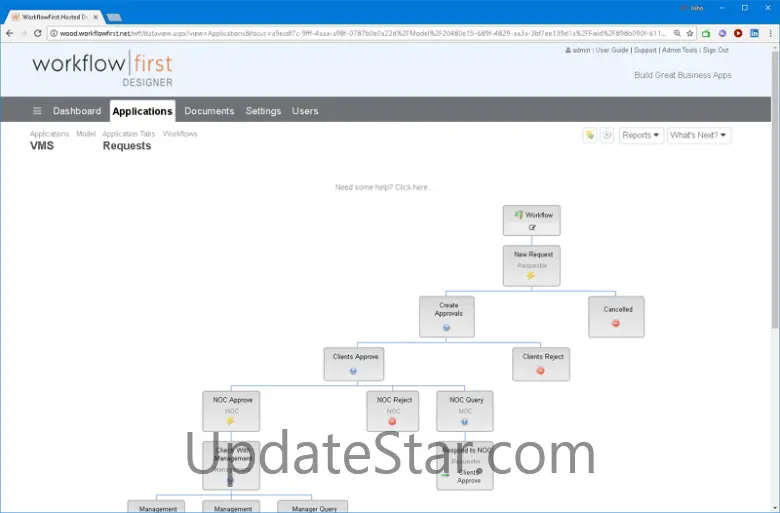Click the yellow tags icon button
The image size is (780, 513).
[590, 135]
